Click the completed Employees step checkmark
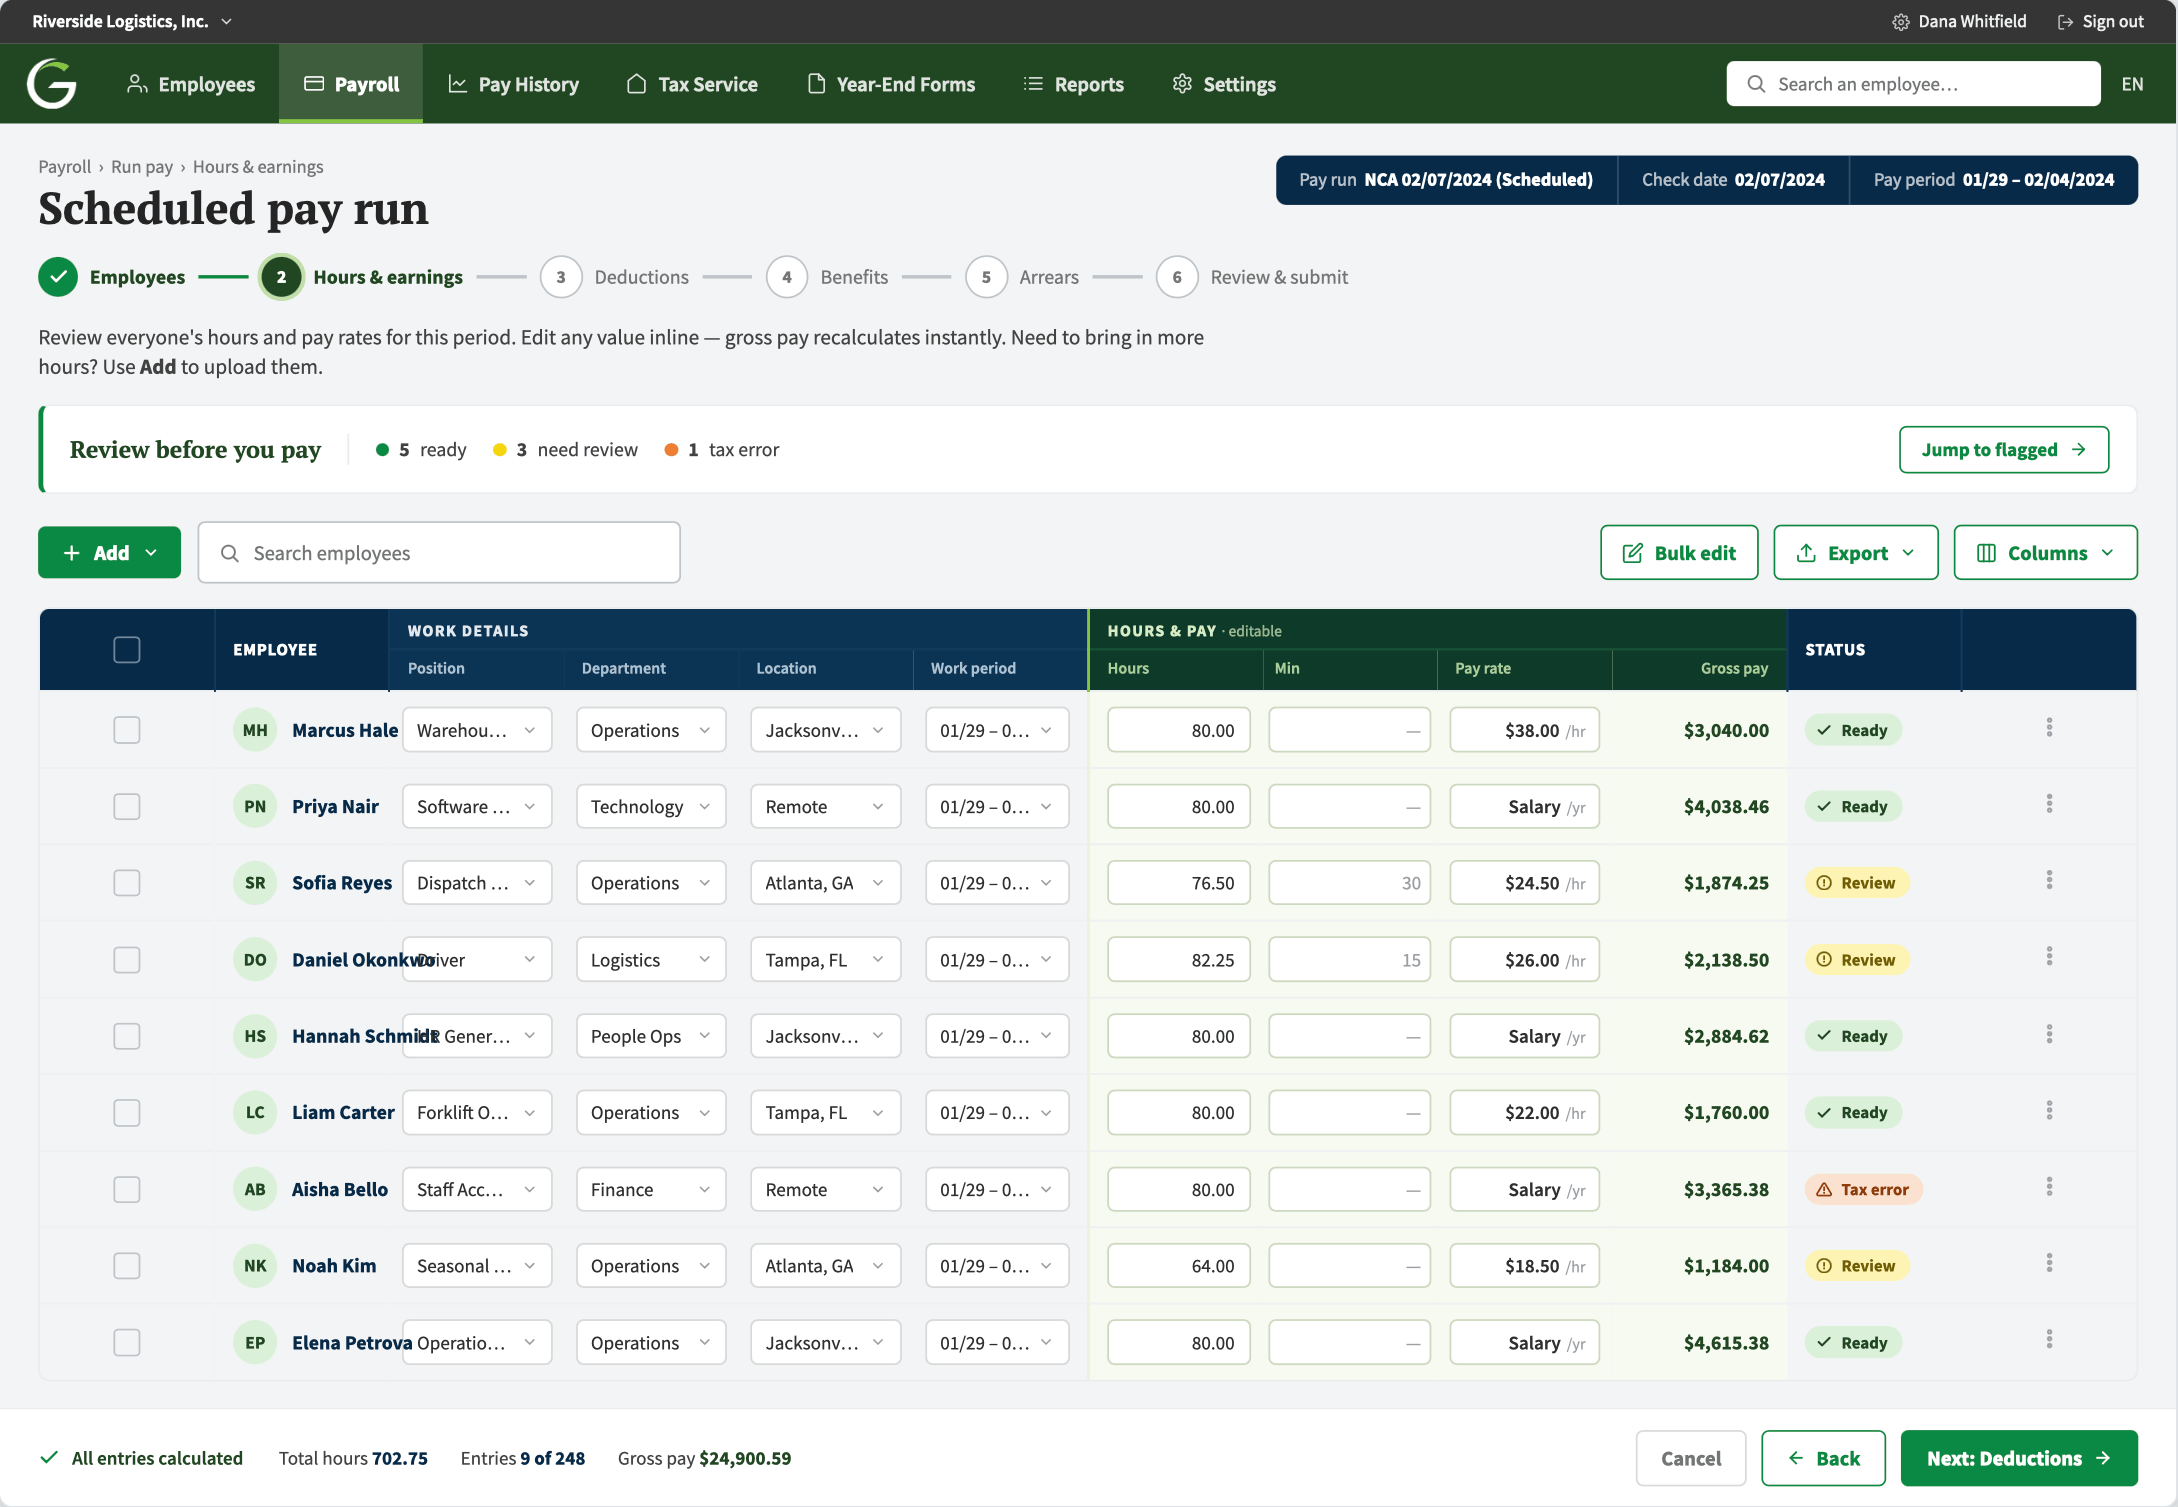The height and width of the screenshot is (1507, 2178). [x=58, y=277]
